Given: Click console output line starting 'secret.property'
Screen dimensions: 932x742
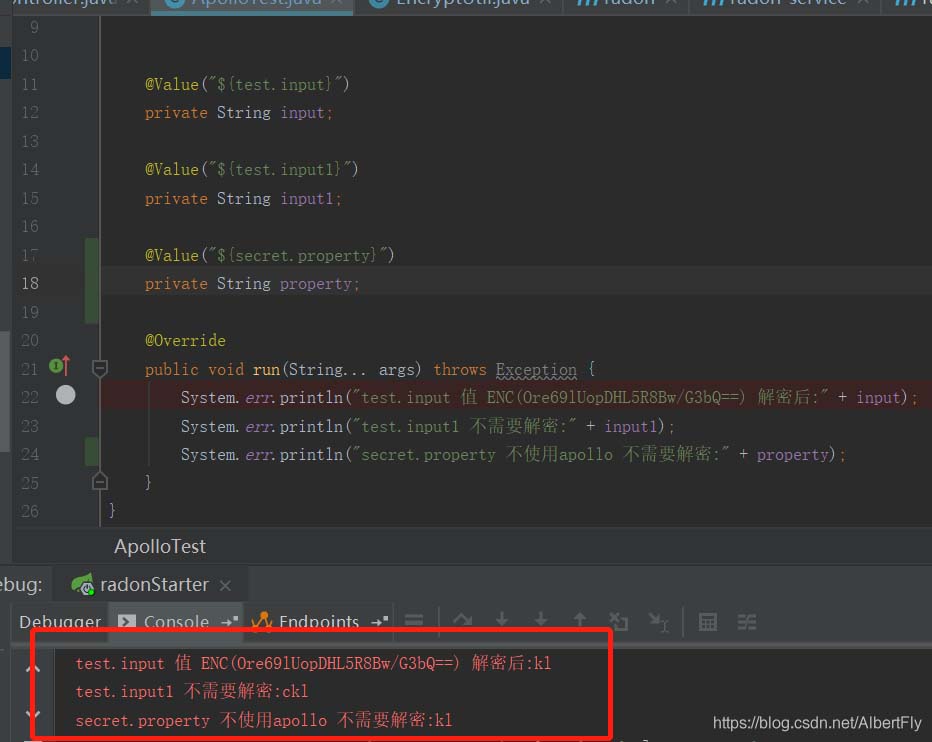Looking at the screenshot, I should point(264,721).
